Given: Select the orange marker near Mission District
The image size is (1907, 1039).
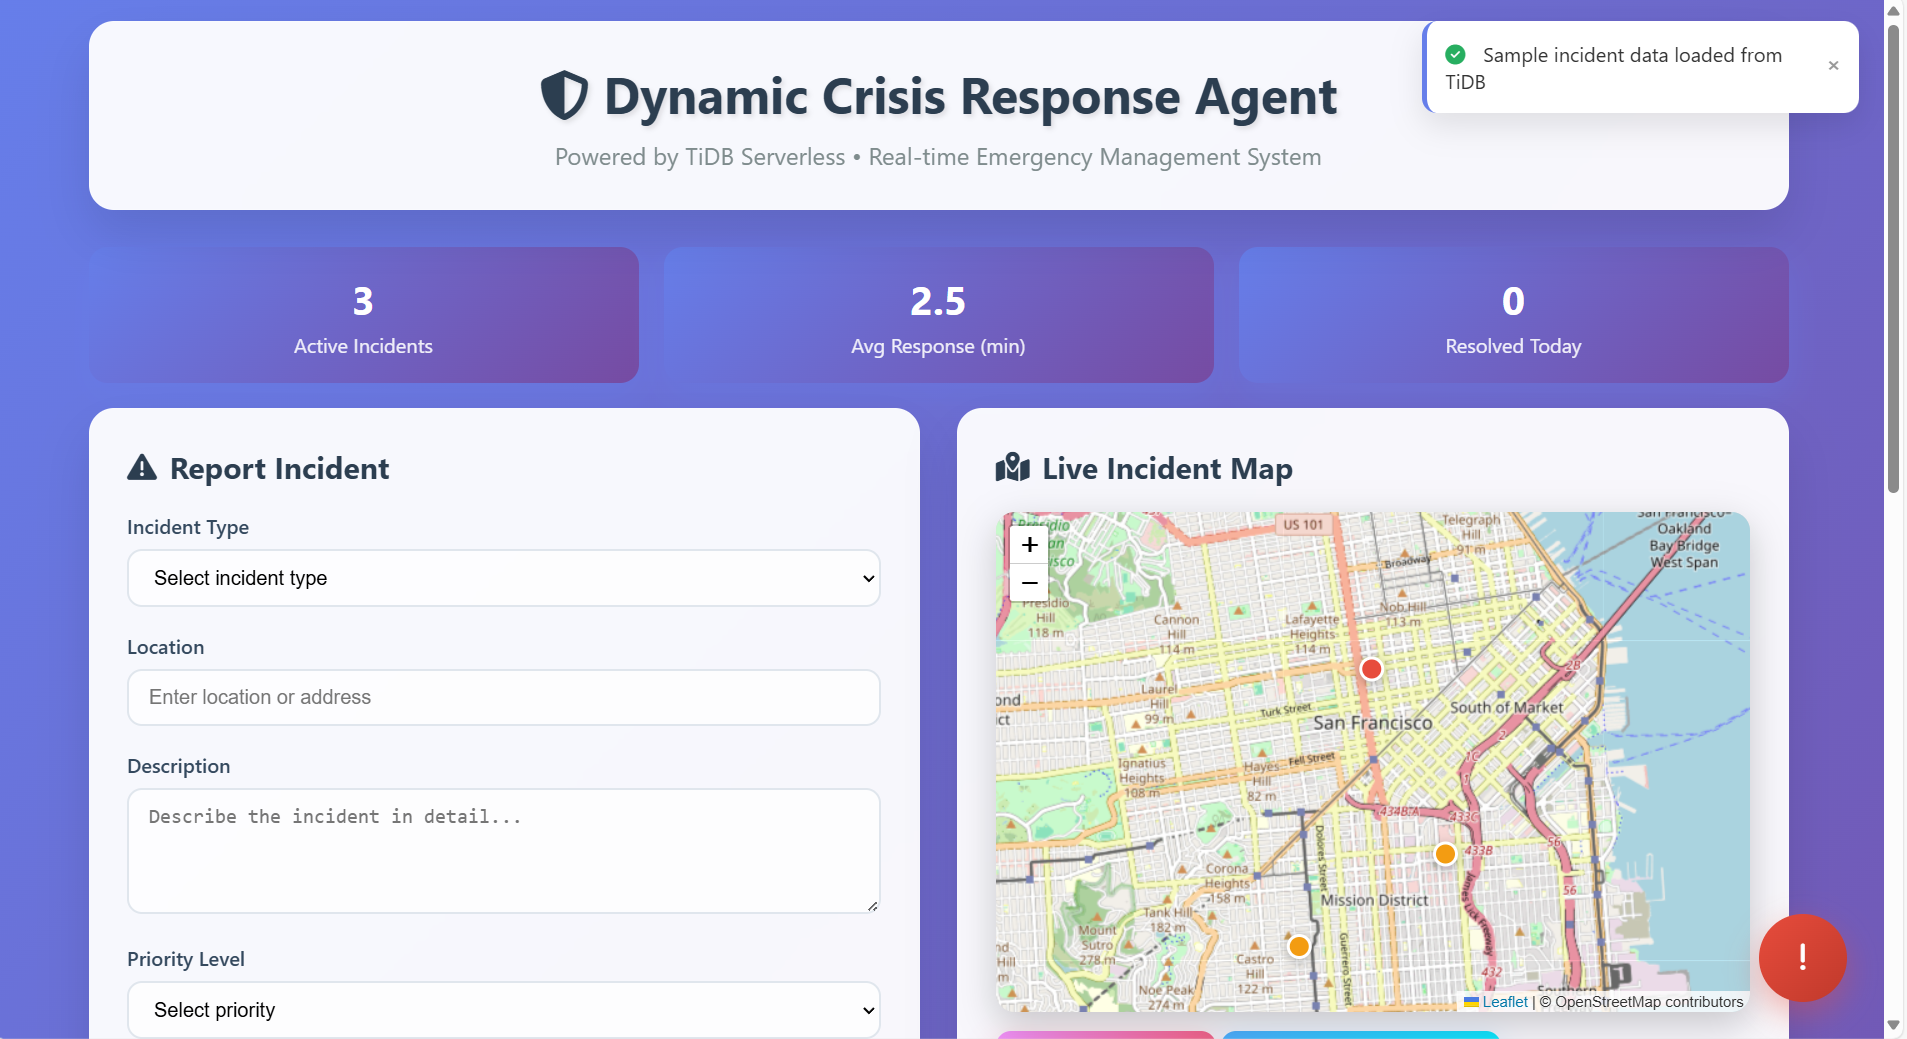Looking at the screenshot, I should pyautogui.click(x=1445, y=854).
